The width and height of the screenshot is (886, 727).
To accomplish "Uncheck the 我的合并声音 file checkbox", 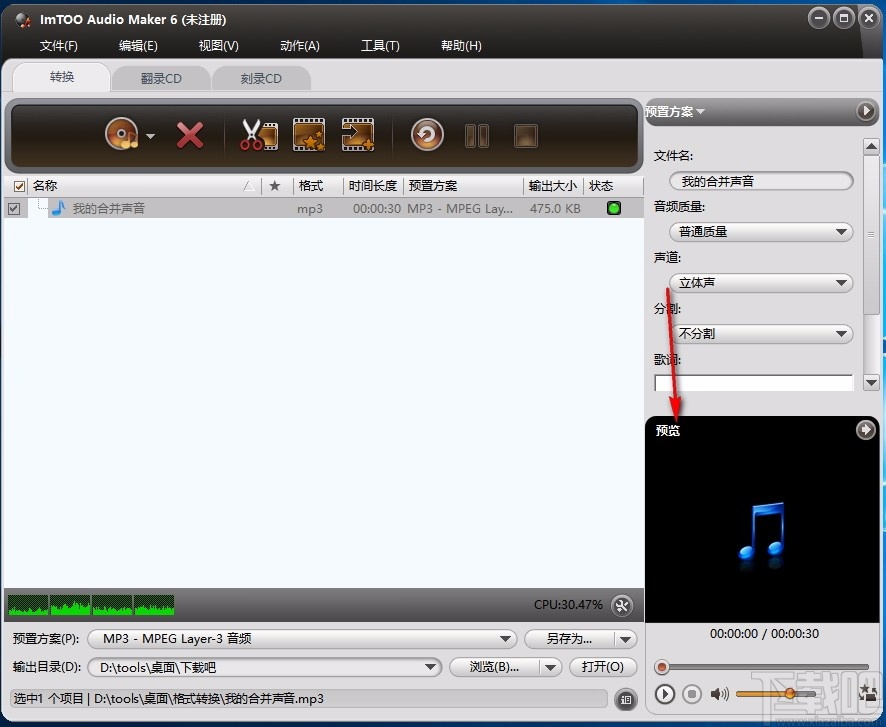I will pyautogui.click(x=14, y=208).
